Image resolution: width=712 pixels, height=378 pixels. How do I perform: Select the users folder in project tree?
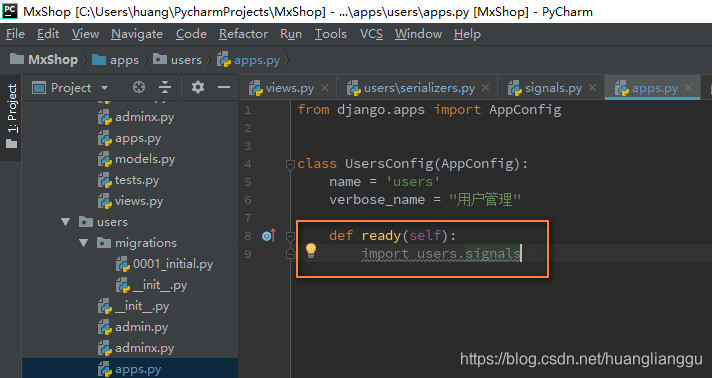[x=104, y=222]
